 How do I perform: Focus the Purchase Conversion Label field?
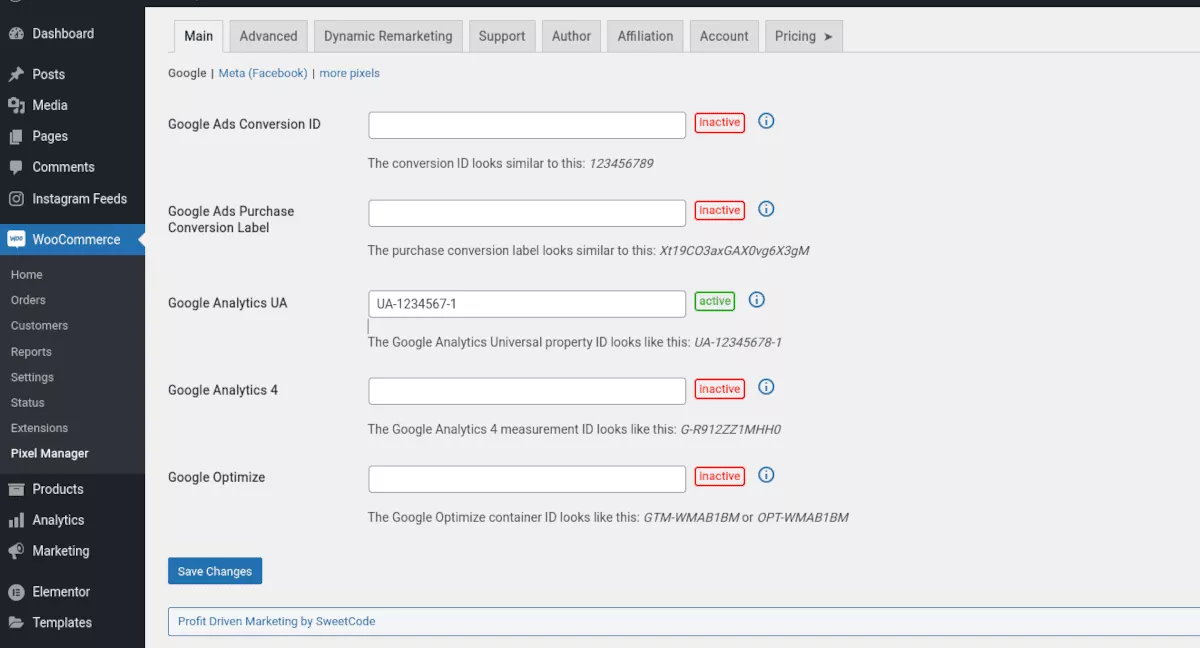coord(527,213)
